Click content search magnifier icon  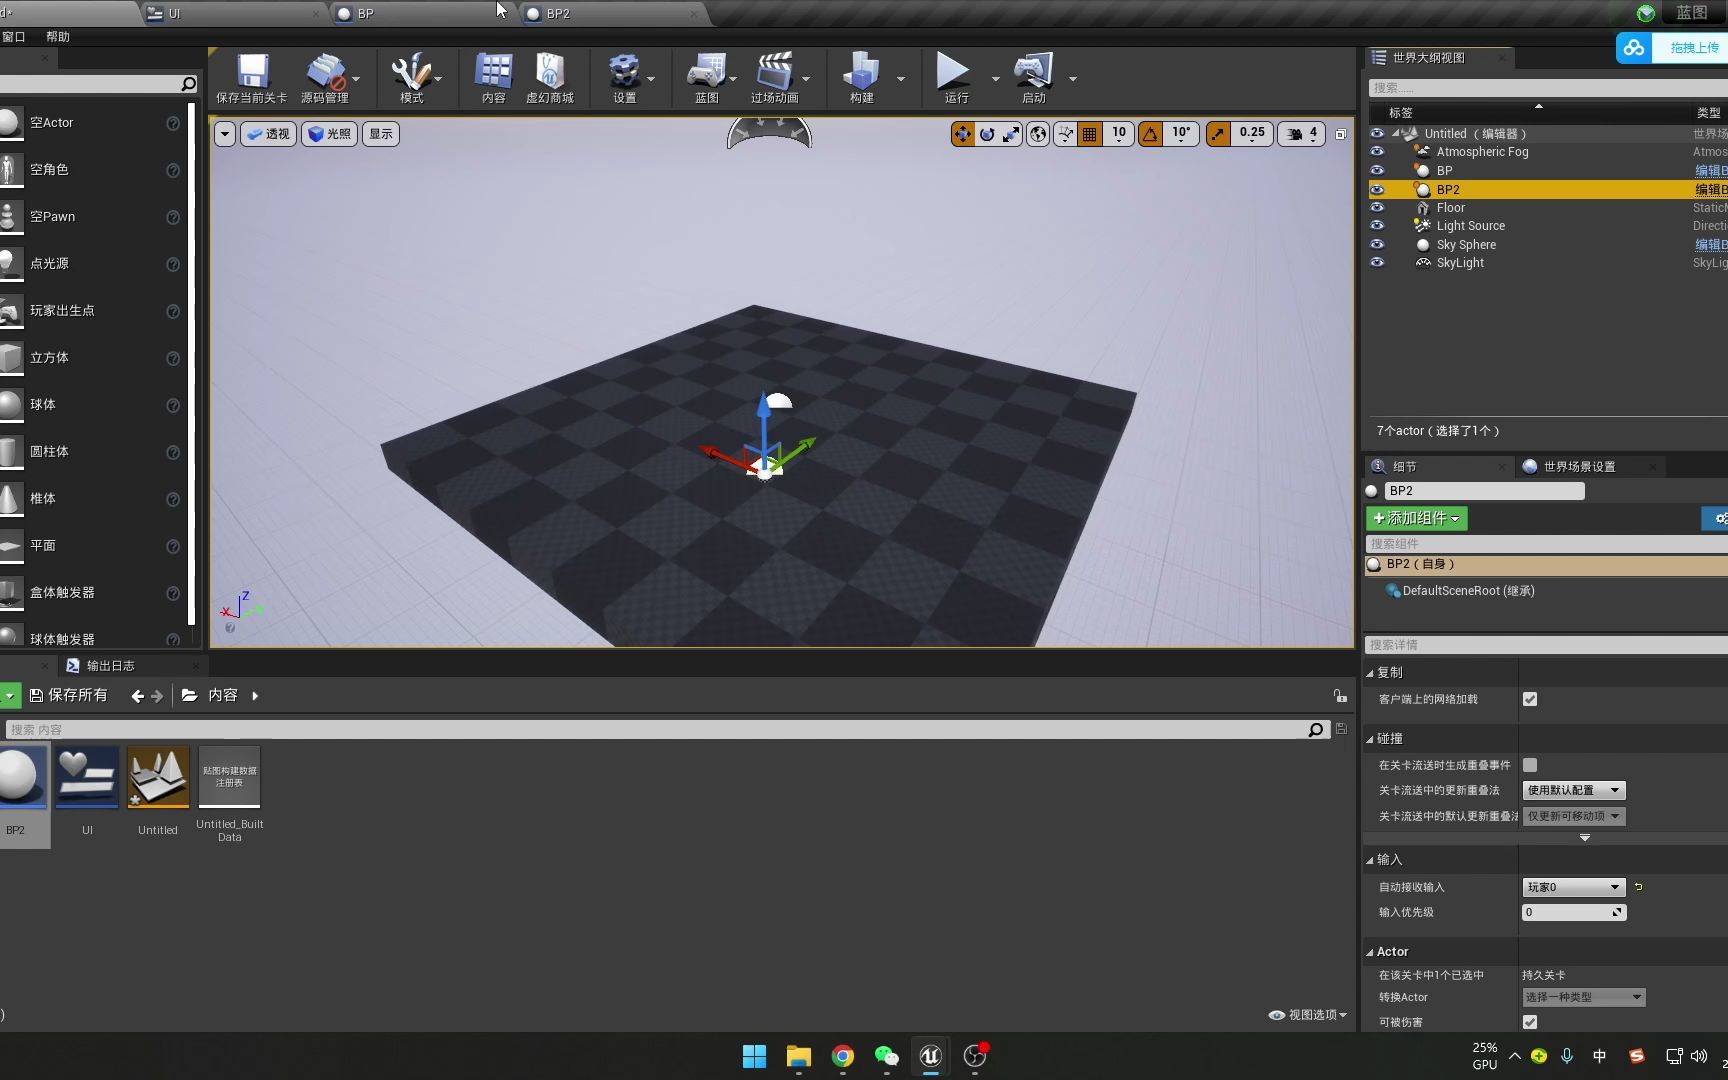coord(1316,730)
